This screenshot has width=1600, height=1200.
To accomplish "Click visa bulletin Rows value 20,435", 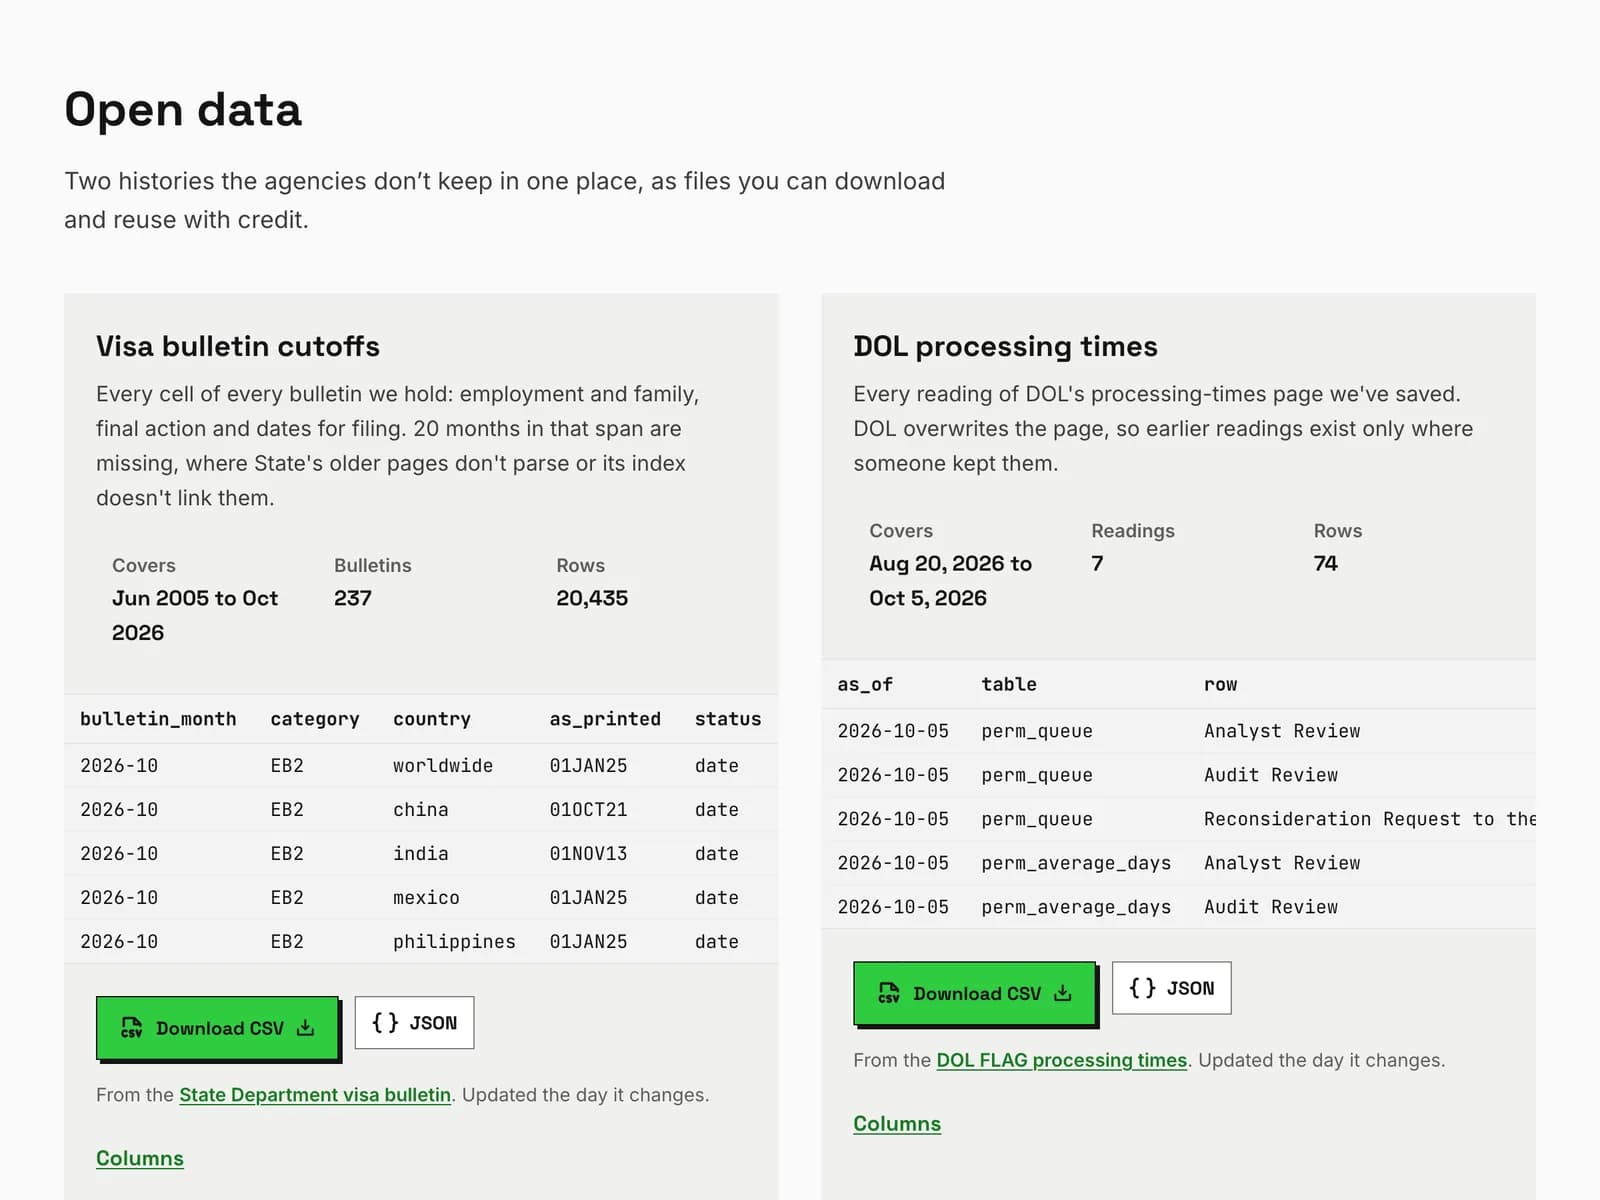I will (592, 598).
